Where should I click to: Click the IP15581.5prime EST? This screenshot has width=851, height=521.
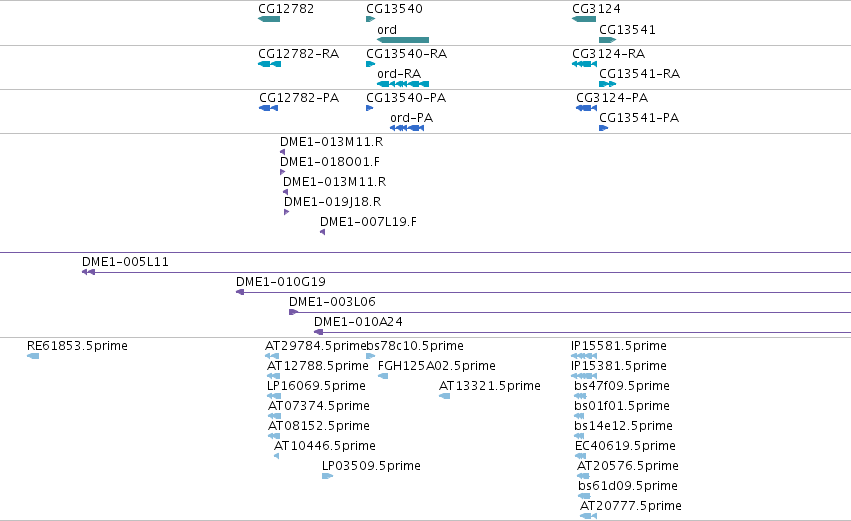(584, 356)
